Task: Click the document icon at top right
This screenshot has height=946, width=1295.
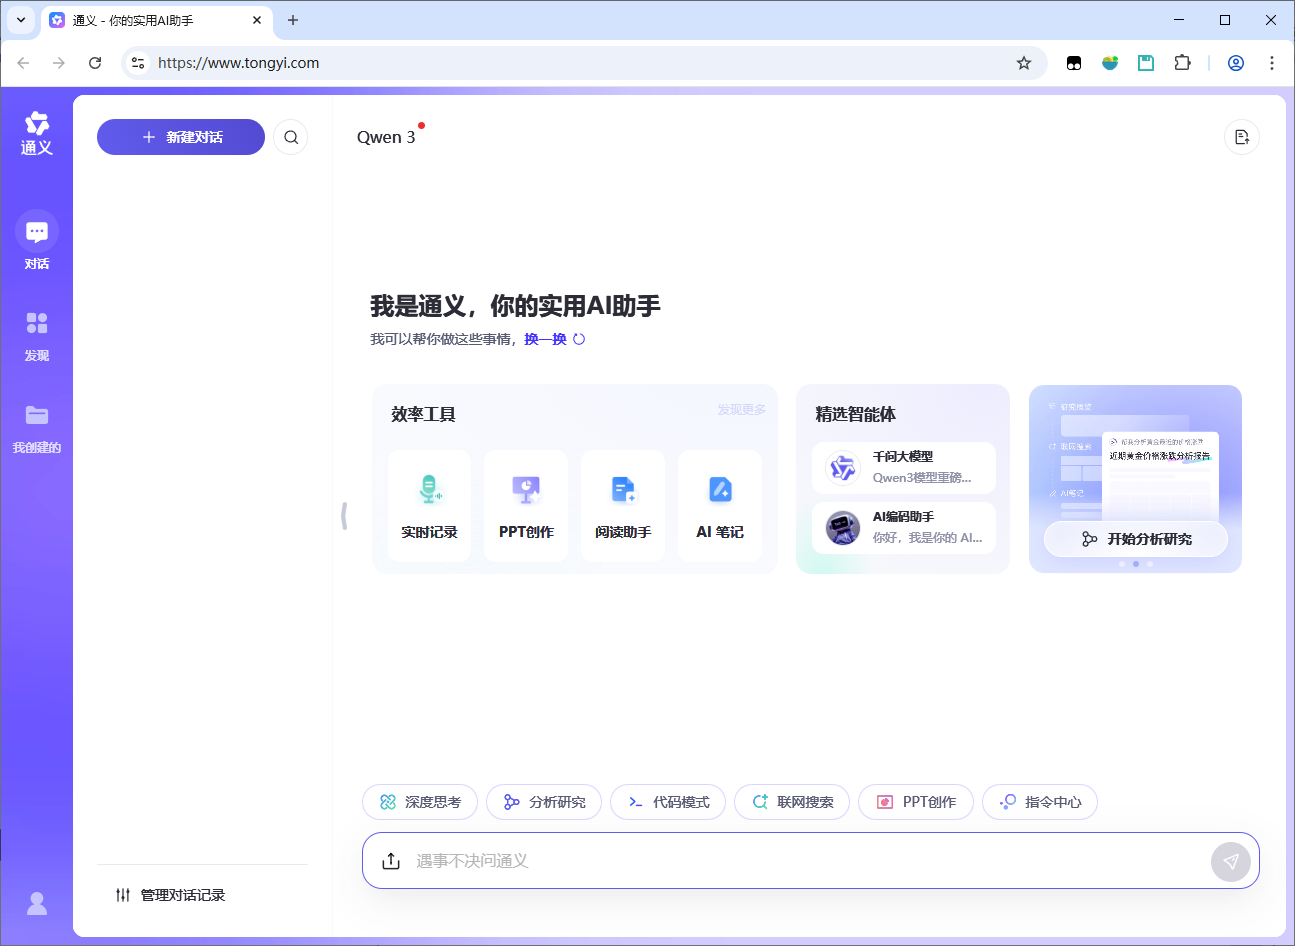Action: pyautogui.click(x=1241, y=137)
